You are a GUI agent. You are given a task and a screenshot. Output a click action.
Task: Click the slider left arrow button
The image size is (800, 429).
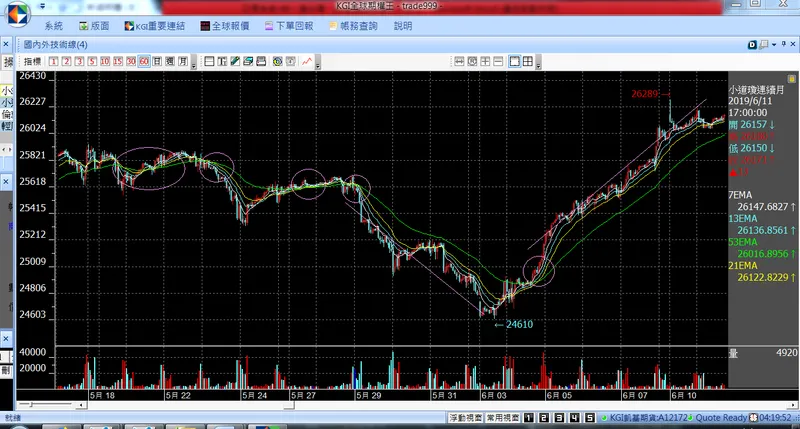pyautogui.click(x=82, y=406)
